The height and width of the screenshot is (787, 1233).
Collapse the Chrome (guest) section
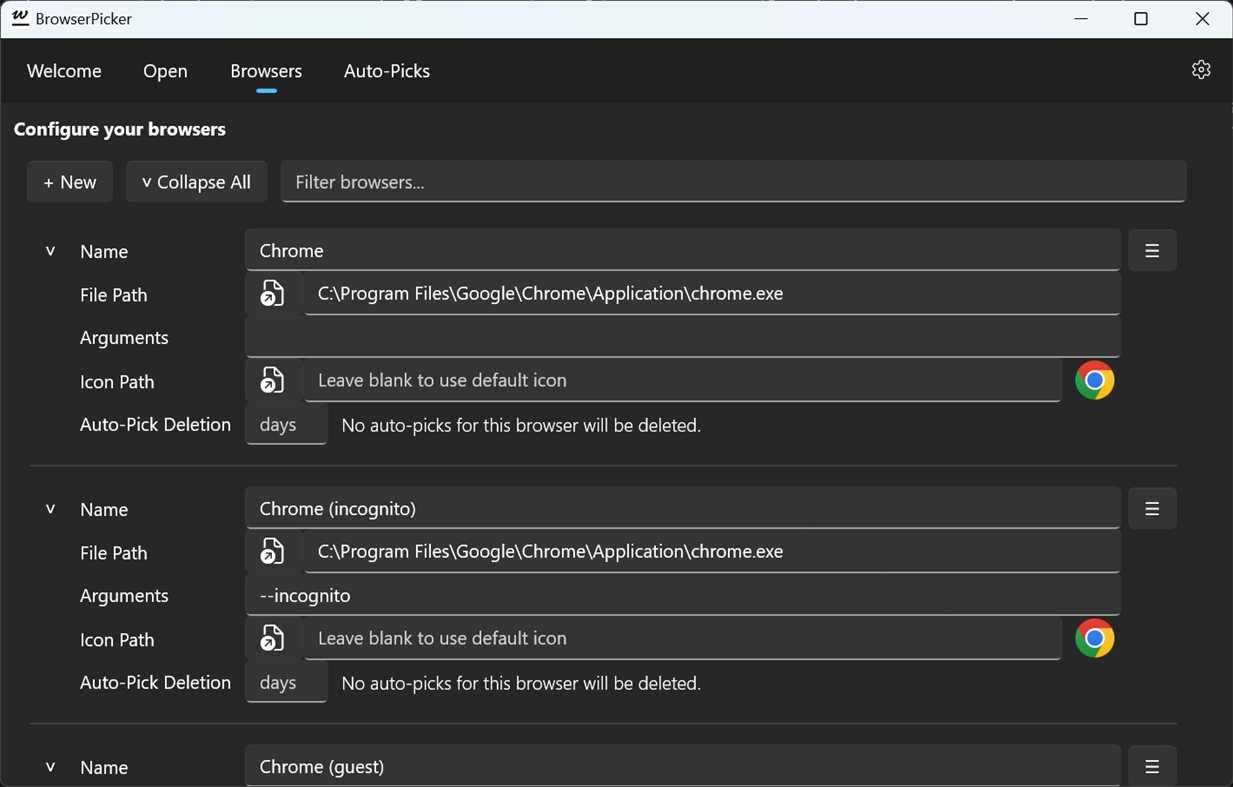point(50,767)
